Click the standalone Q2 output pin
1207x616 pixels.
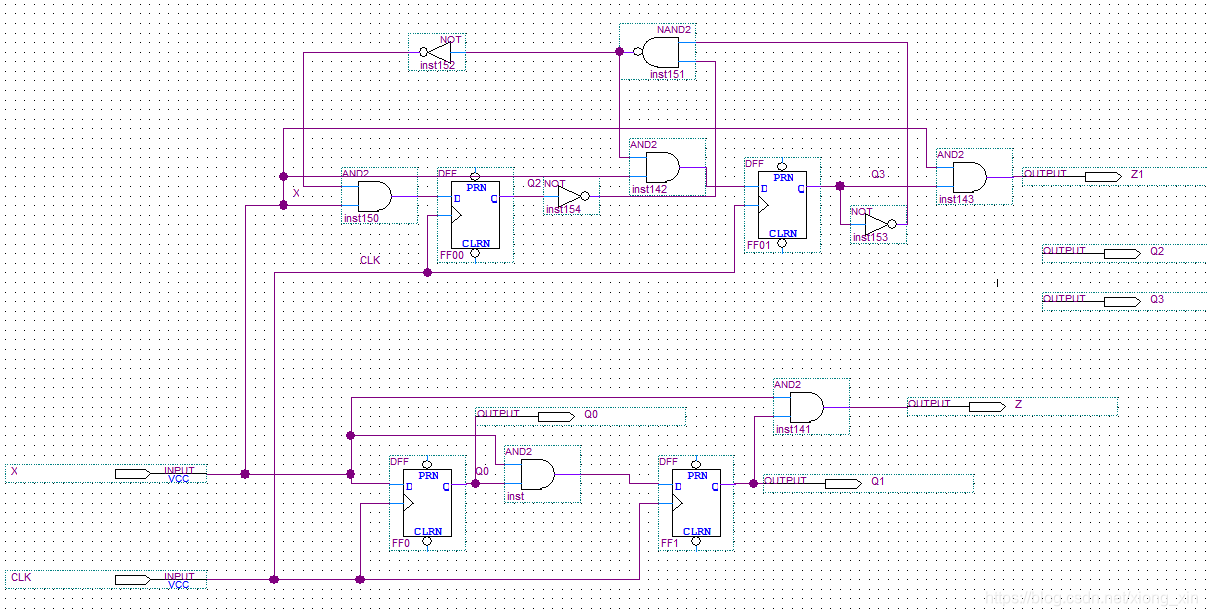1122,254
